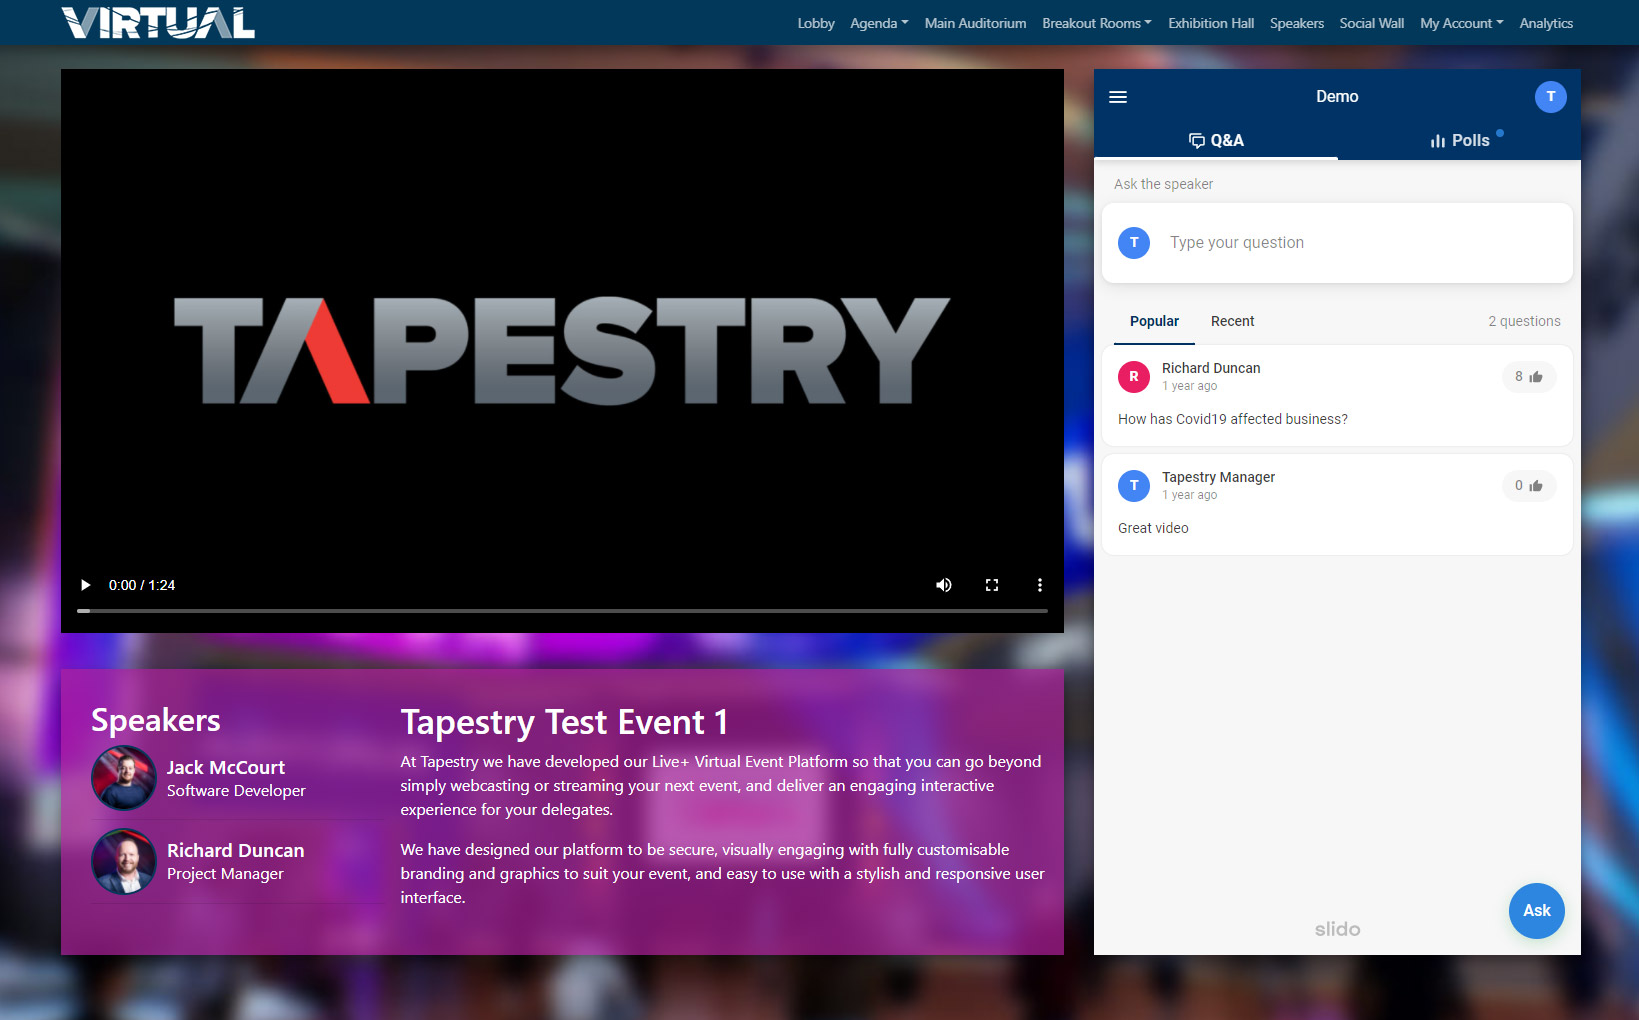
Task: Play the Tapestry video
Action: pos(85,585)
